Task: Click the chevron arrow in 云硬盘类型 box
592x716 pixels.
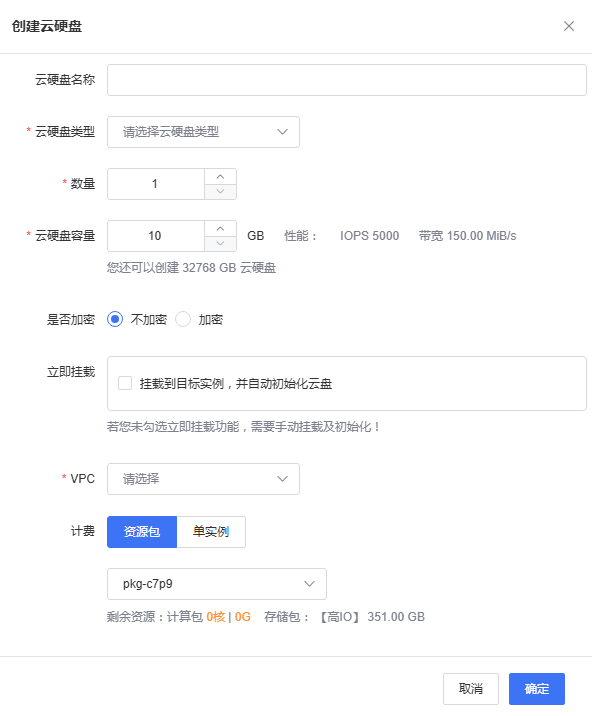Action: 283,132
